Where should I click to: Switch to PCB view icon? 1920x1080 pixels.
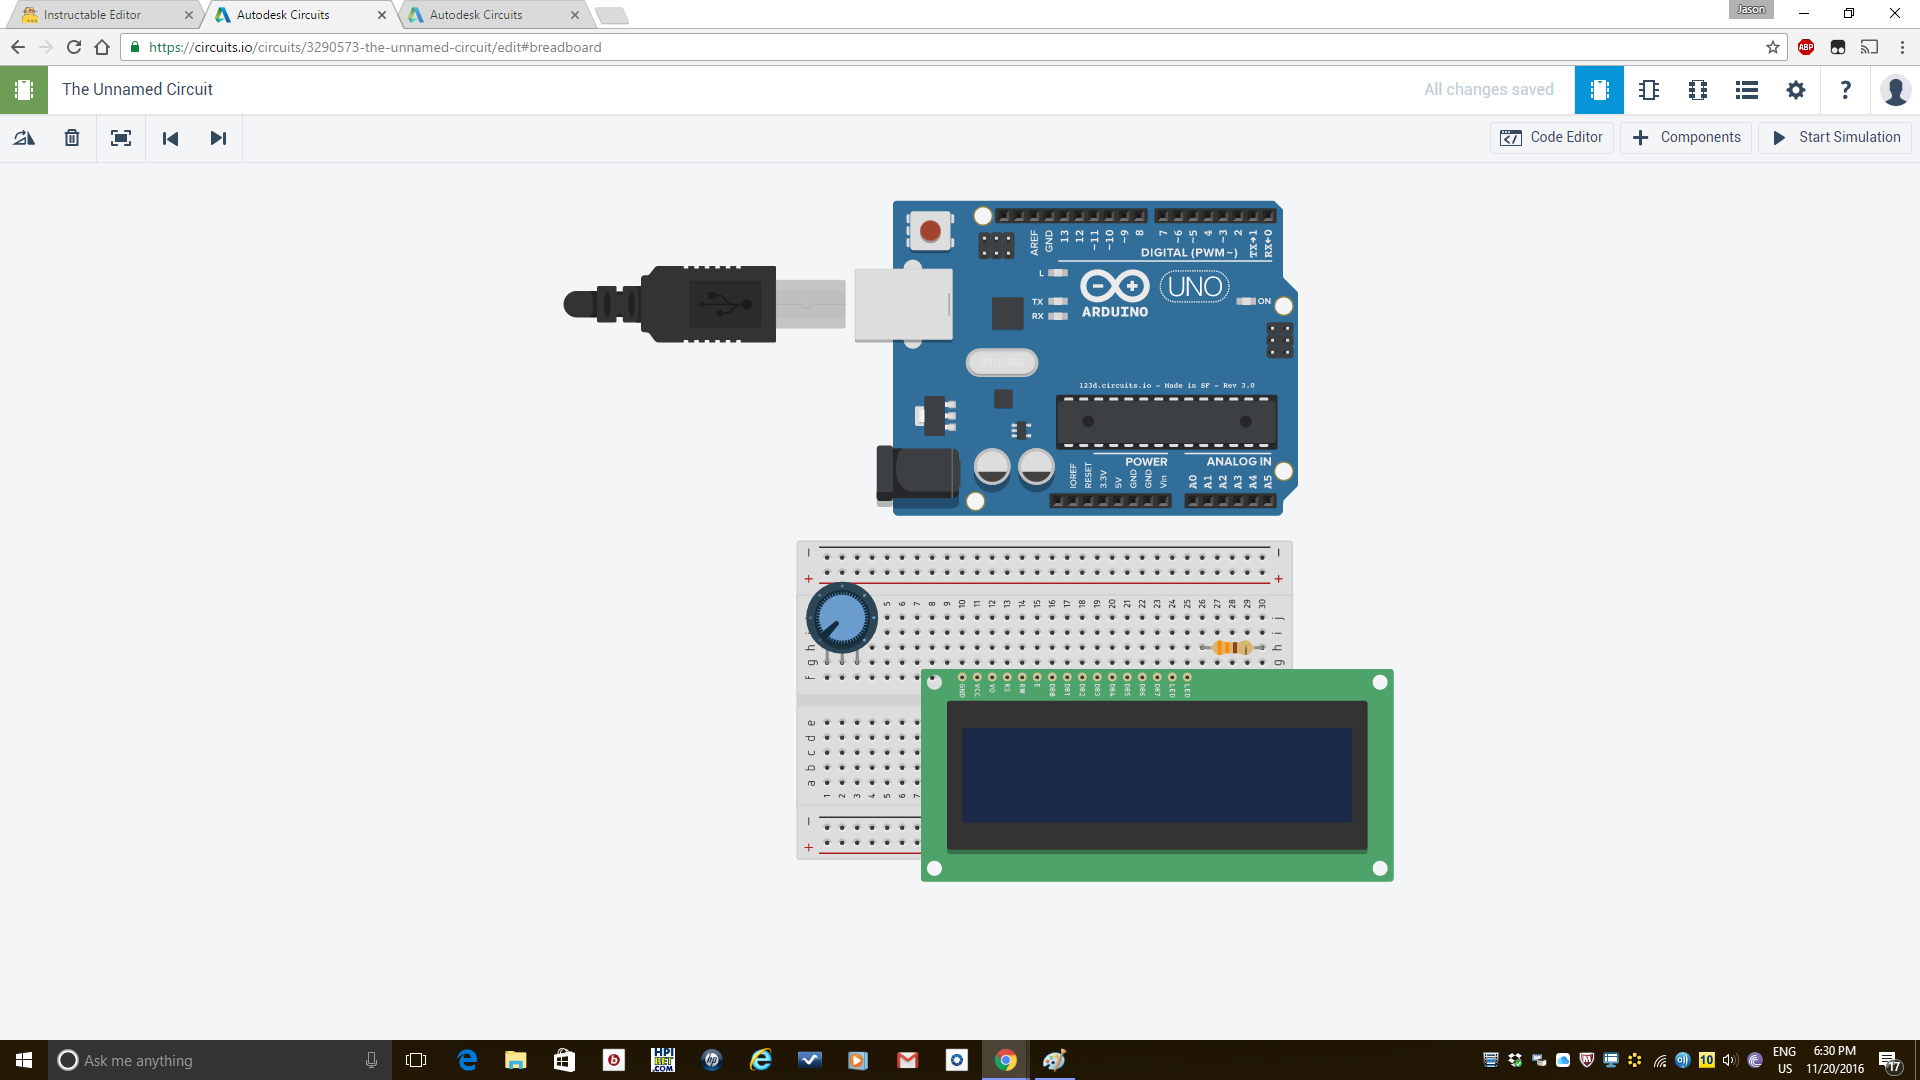[1698, 90]
